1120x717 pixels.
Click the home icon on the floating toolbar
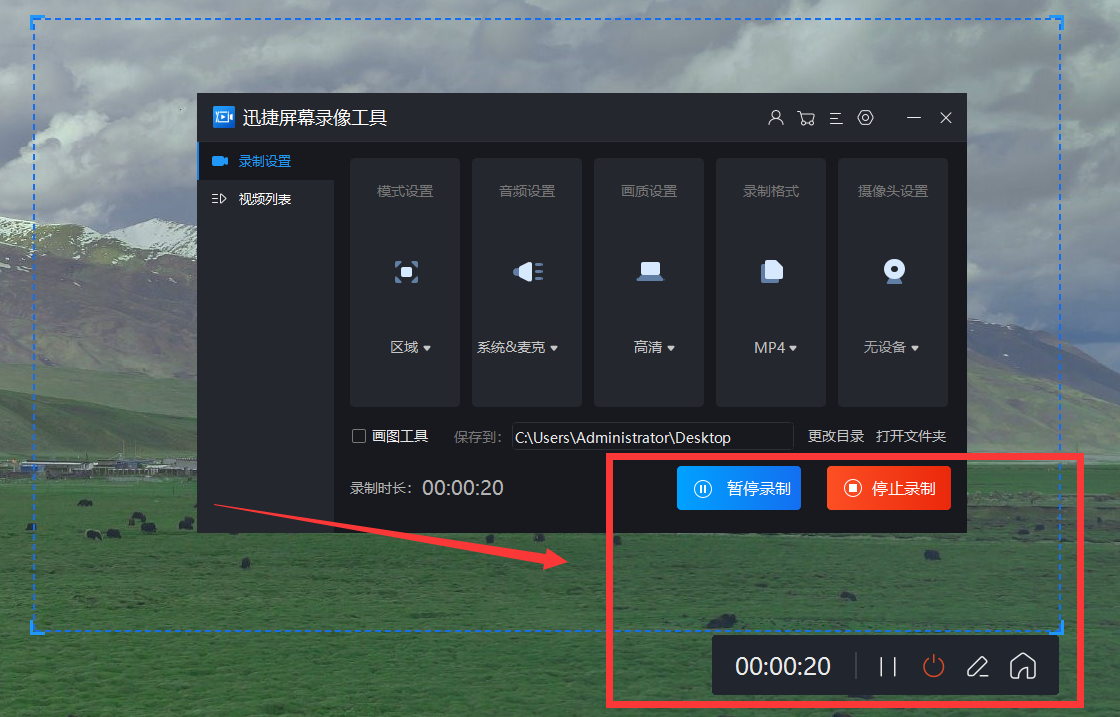coord(1023,666)
